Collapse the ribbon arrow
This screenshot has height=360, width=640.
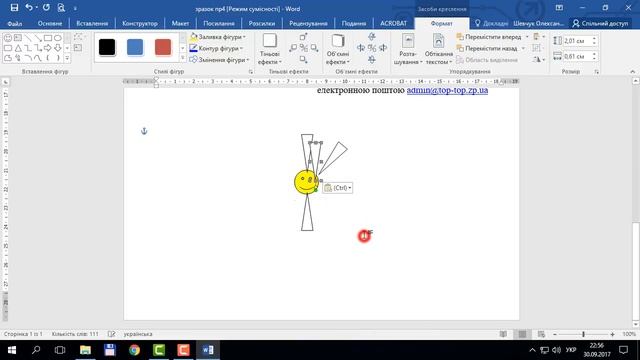(632, 71)
